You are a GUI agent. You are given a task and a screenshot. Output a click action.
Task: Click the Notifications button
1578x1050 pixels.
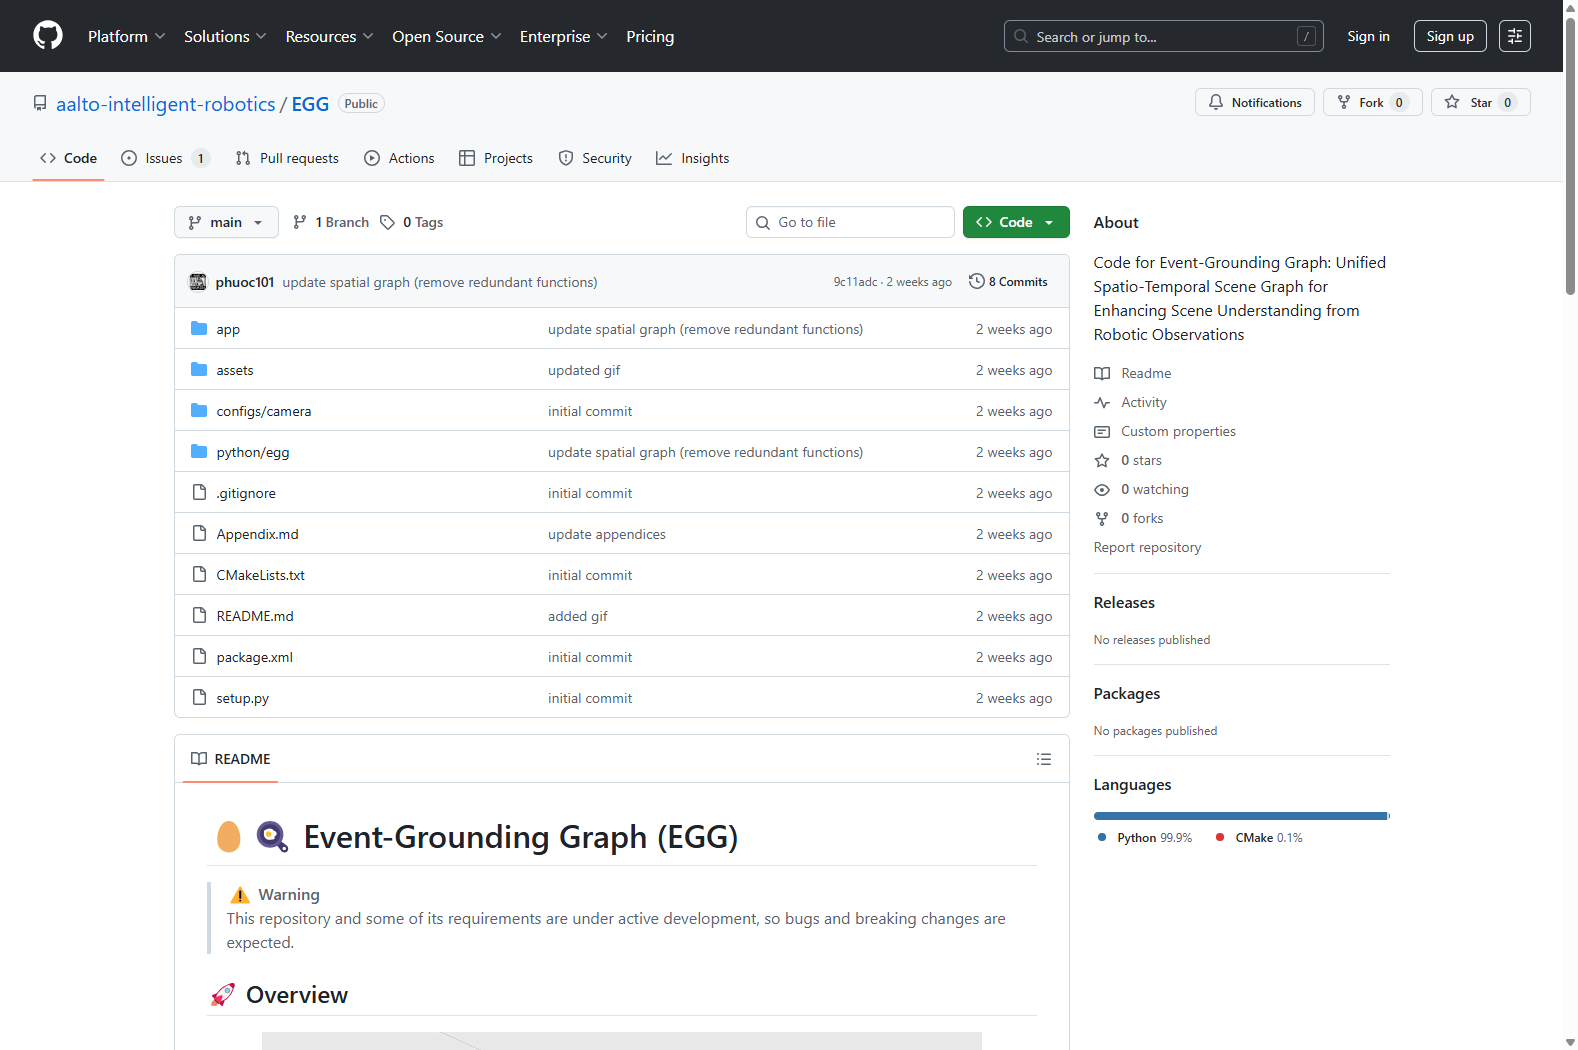coord(1255,102)
